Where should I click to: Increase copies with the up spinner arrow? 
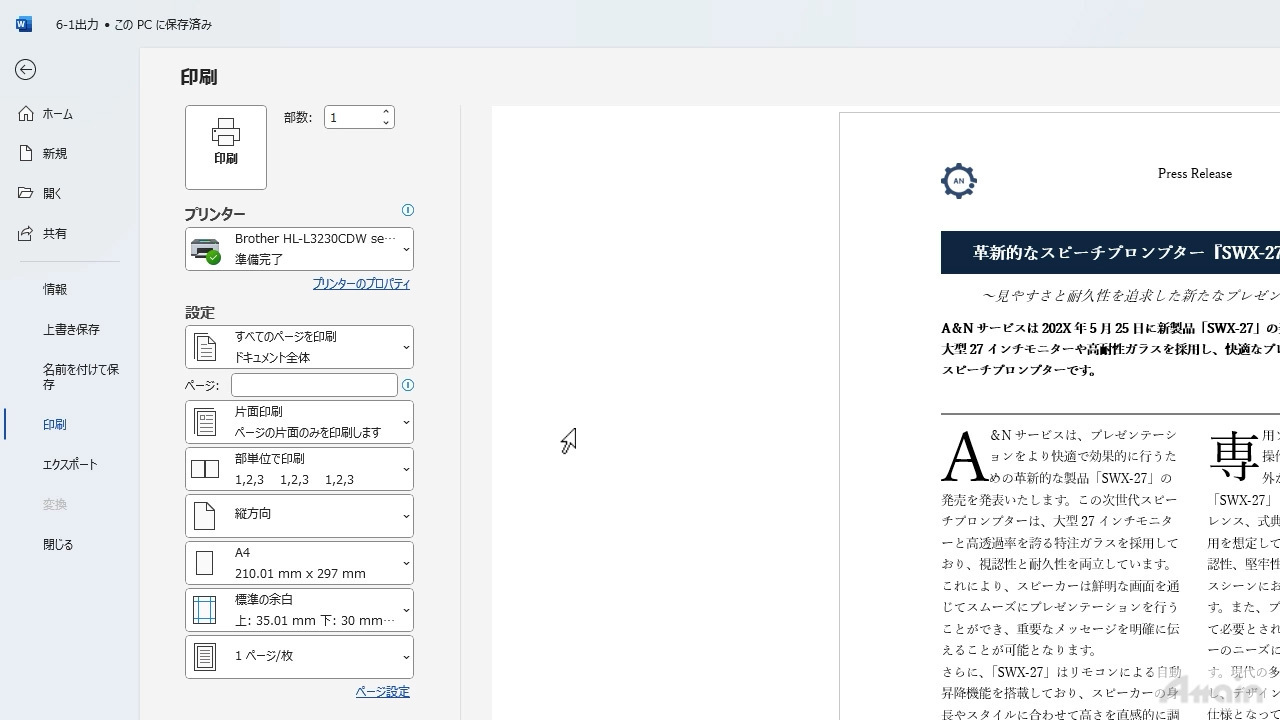[386, 112]
